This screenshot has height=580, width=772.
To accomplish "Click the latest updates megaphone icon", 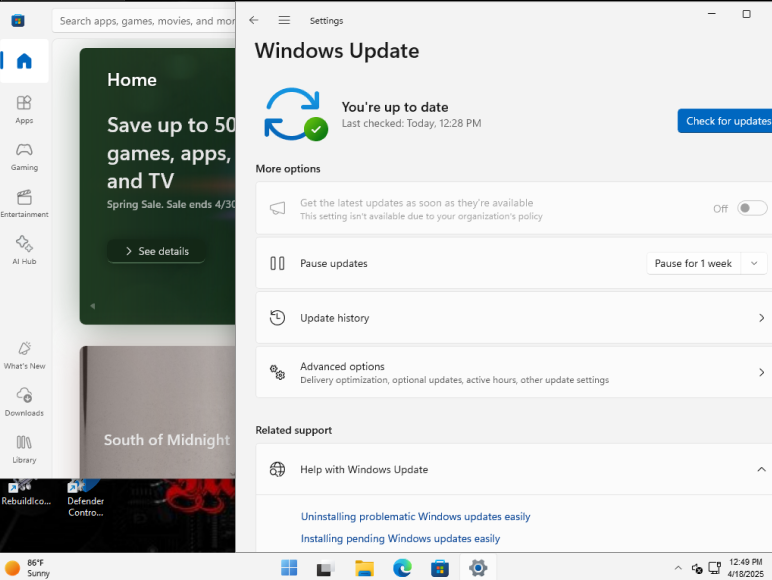I will 277,208.
